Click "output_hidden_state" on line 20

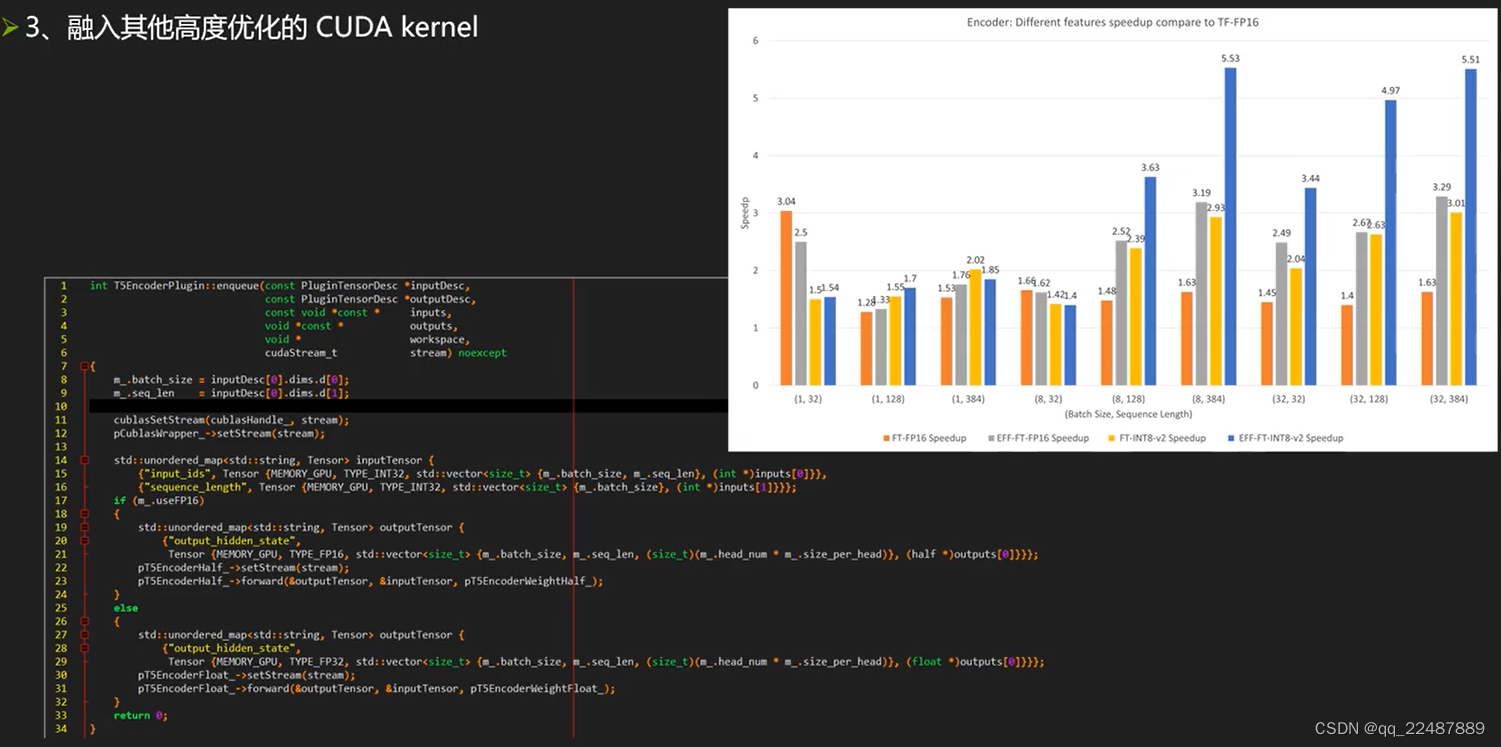pyautogui.click(x=234, y=541)
